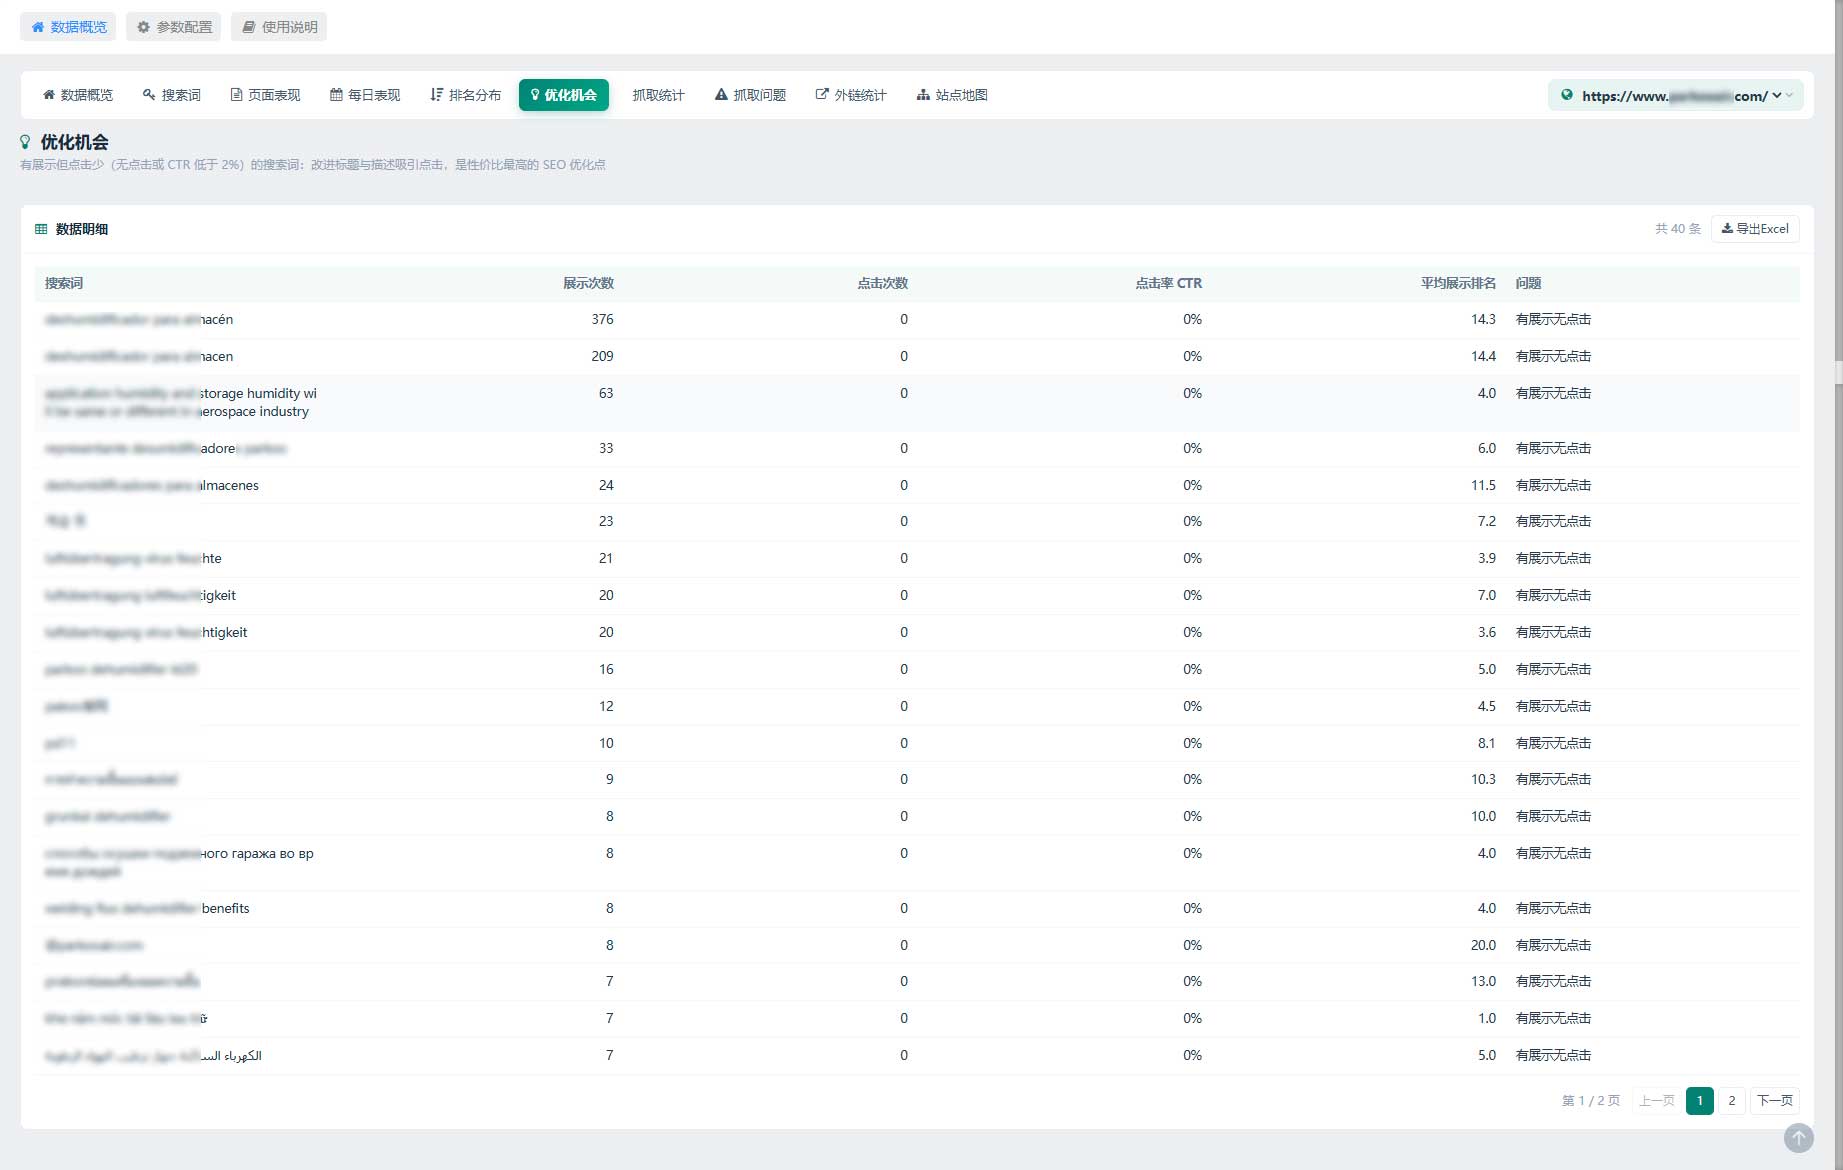This screenshot has width=1843, height=1170.
Task: Click the house icon beside the 数据概览 sub-tab
Action: pyautogui.click(x=48, y=95)
